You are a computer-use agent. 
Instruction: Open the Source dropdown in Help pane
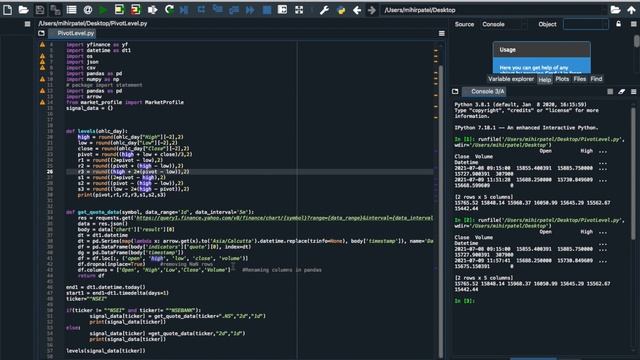(504, 24)
